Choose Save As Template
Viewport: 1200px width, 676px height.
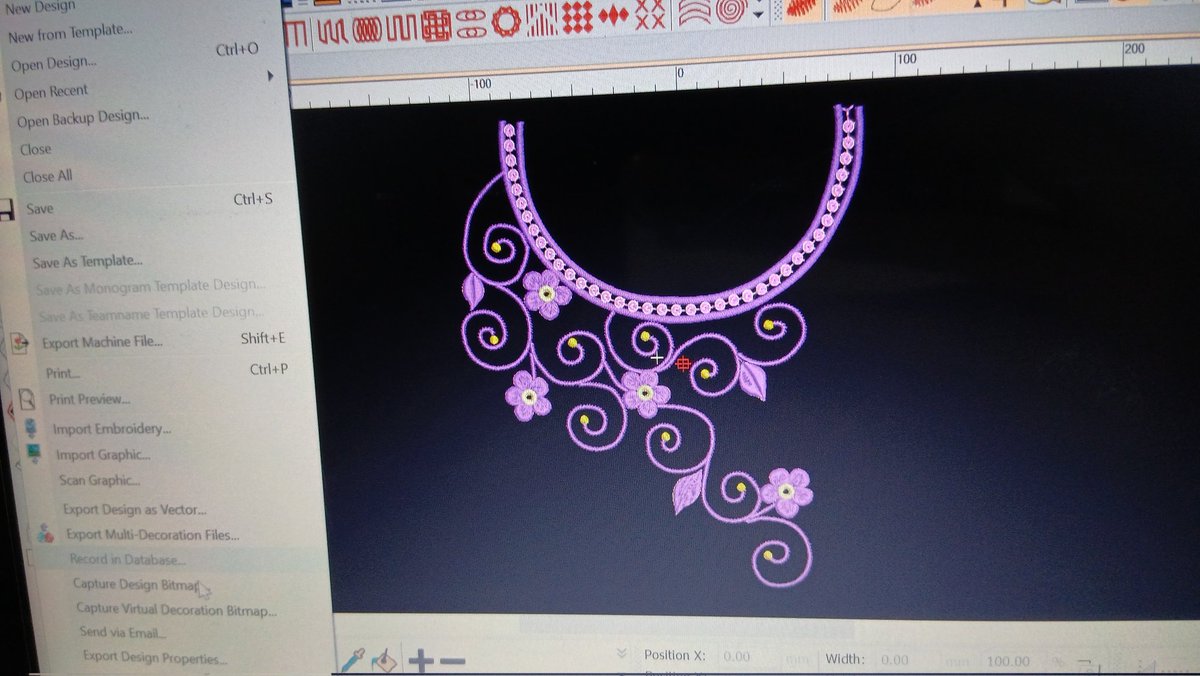pyautogui.click(x=88, y=262)
